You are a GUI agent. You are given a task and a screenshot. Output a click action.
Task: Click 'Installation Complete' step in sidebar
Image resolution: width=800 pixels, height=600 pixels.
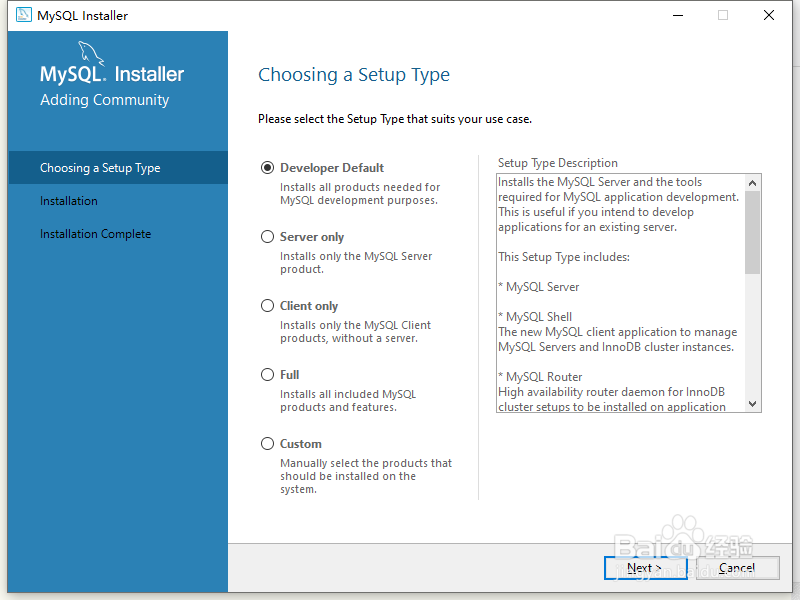(x=95, y=233)
